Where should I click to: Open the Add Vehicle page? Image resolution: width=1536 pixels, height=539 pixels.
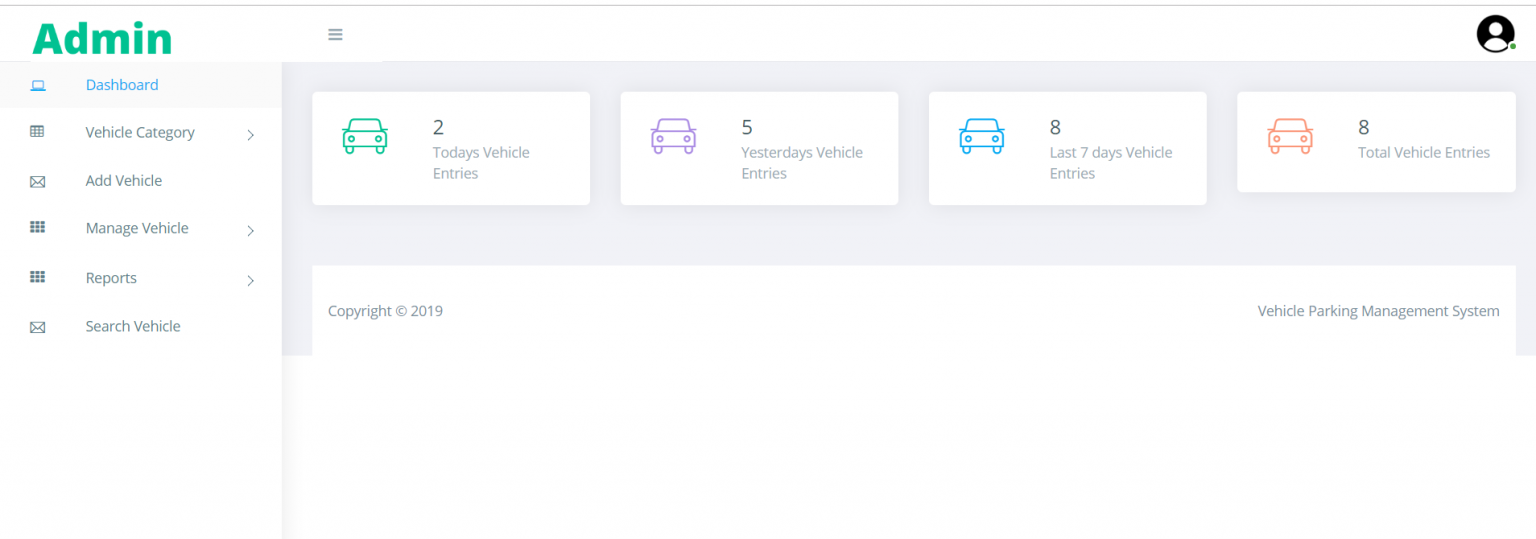coord(124,181)
